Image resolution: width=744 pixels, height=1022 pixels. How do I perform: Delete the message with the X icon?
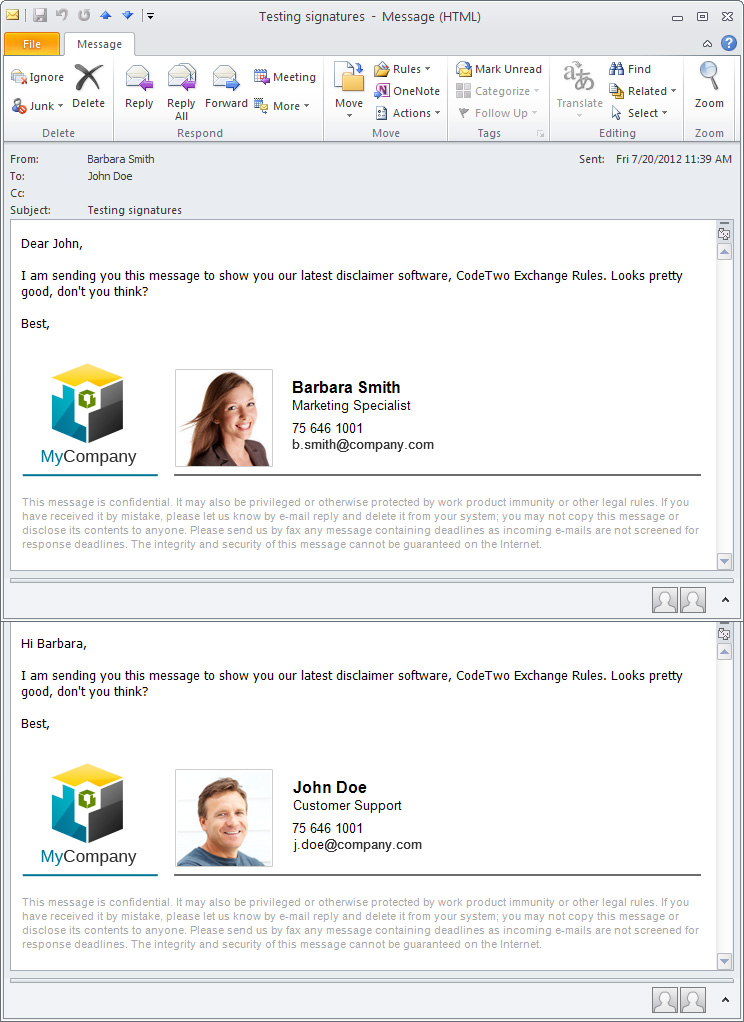click(89, 87)
